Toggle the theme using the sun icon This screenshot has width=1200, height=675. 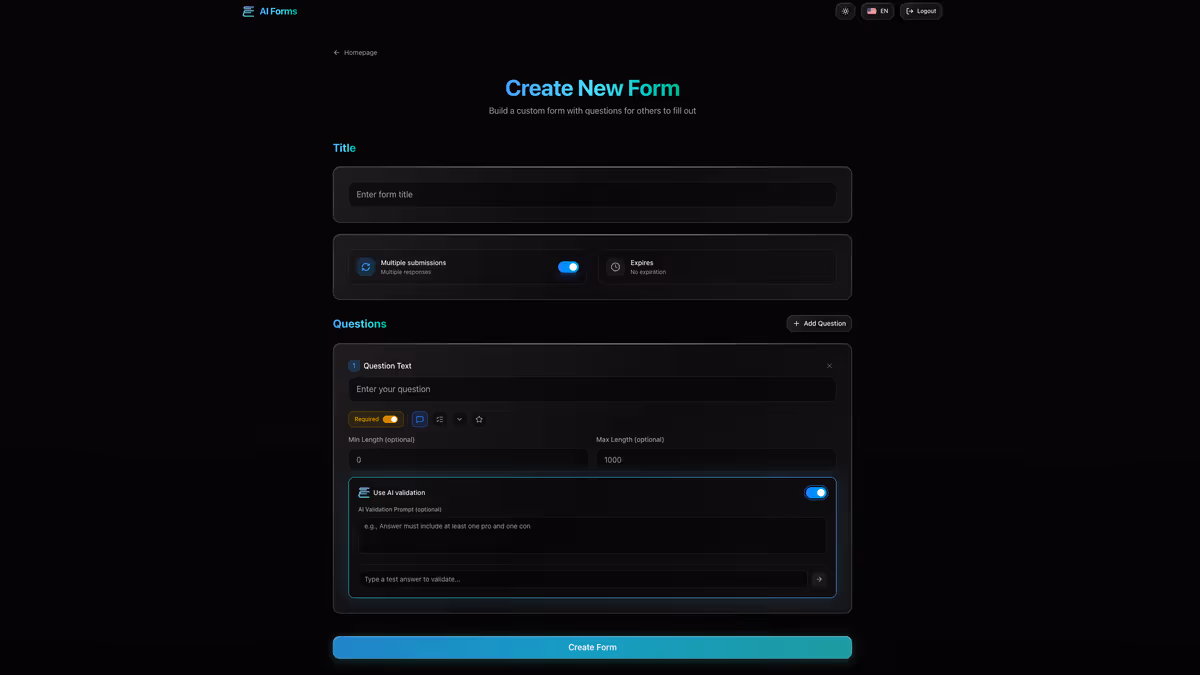[x=845, y=11]
